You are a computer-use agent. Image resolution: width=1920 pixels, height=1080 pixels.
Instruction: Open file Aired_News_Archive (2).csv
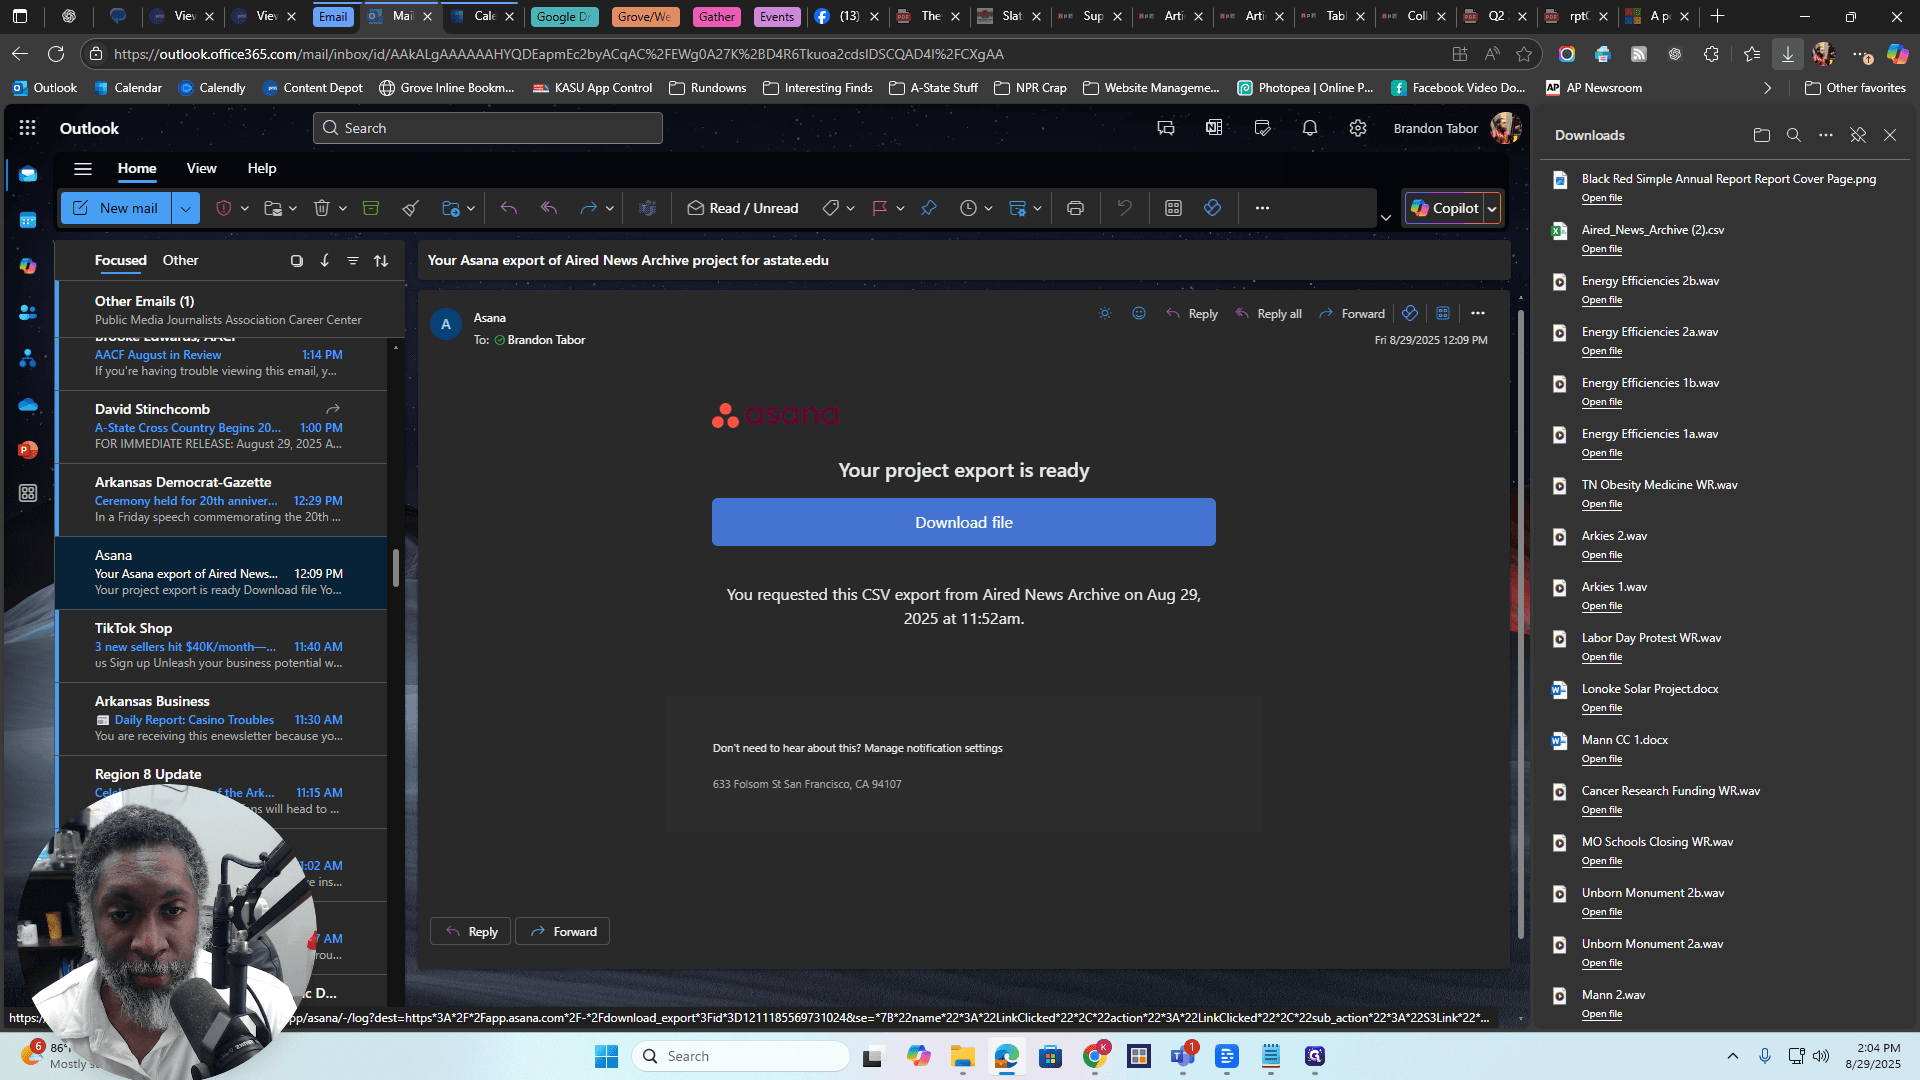1601,249
